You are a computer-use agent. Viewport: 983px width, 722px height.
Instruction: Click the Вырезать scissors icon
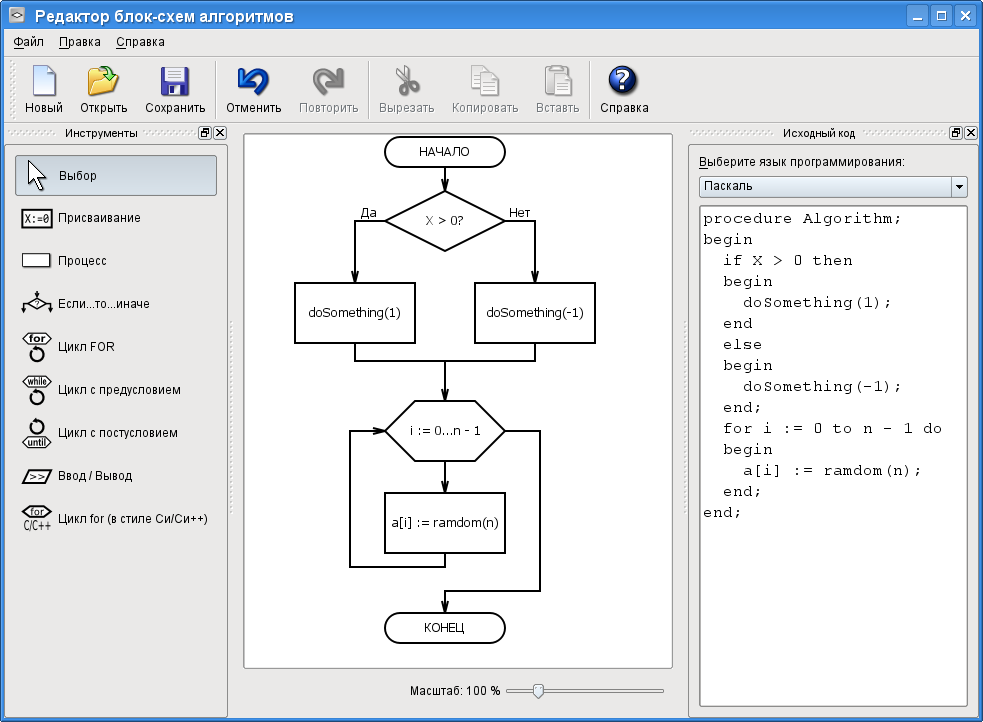407,81
